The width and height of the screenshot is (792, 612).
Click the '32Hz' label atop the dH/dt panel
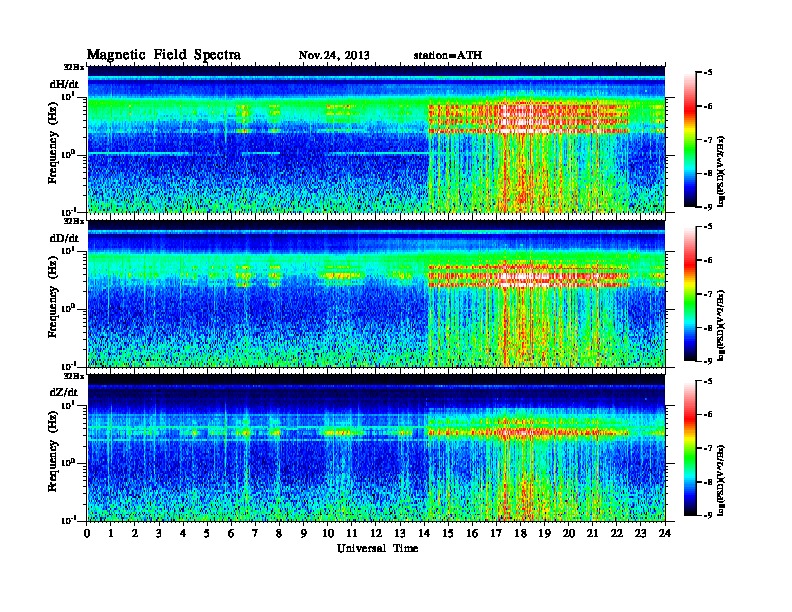click(74, 67)
